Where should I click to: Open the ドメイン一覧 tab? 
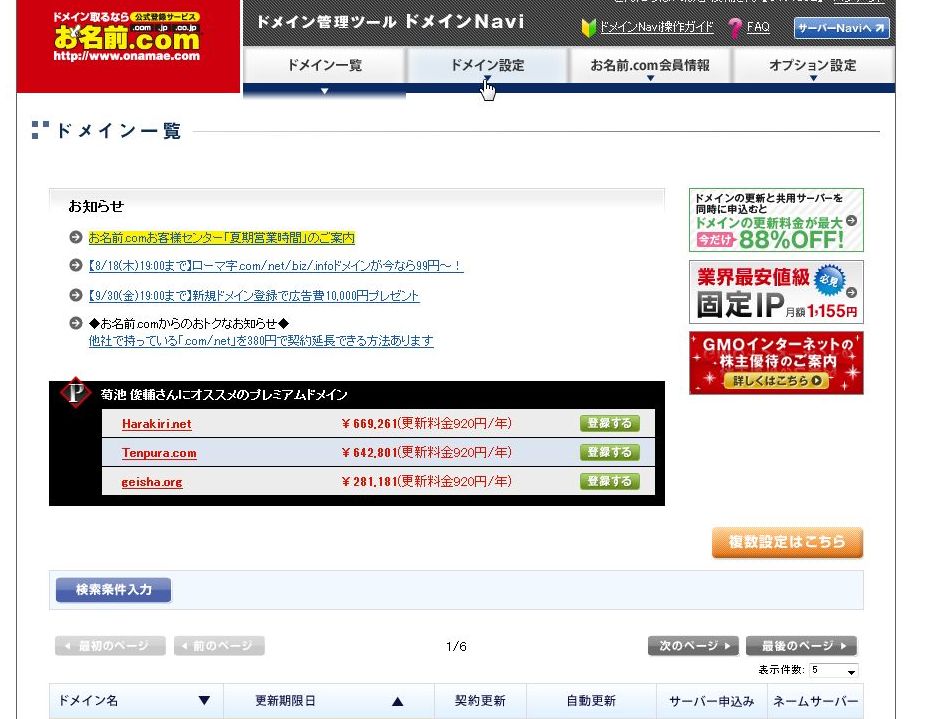click(x=324, y=65)
